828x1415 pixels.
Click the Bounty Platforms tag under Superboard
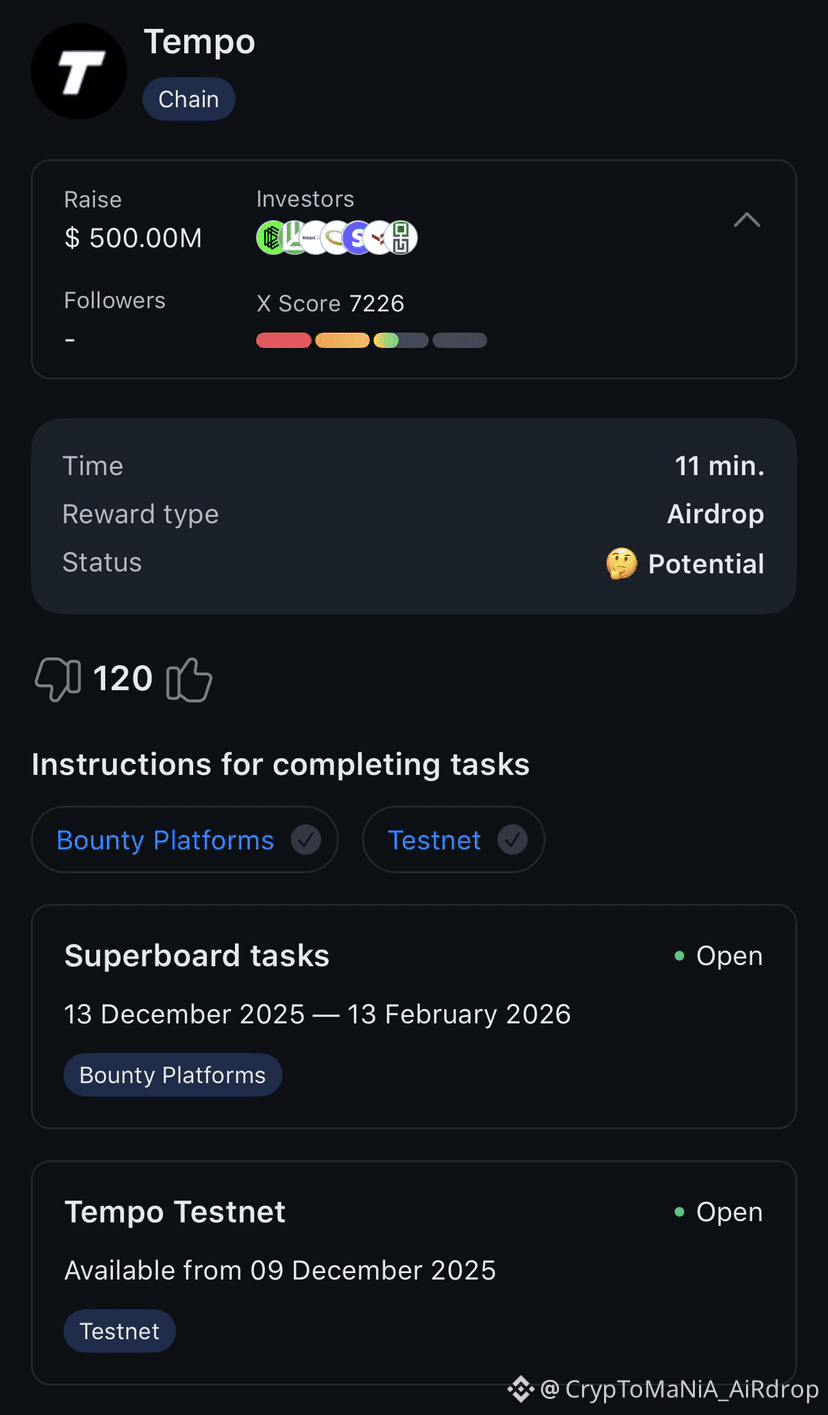tap(173, 1075)
